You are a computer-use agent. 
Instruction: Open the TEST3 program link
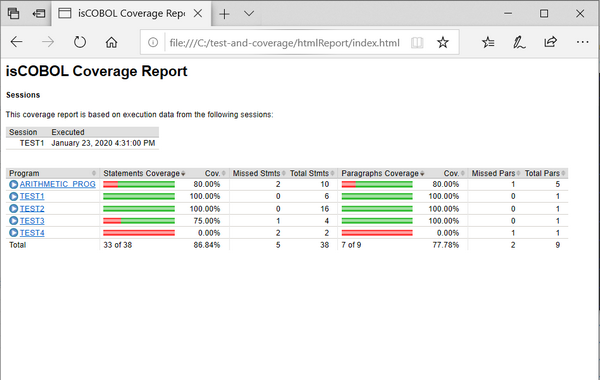32,221
